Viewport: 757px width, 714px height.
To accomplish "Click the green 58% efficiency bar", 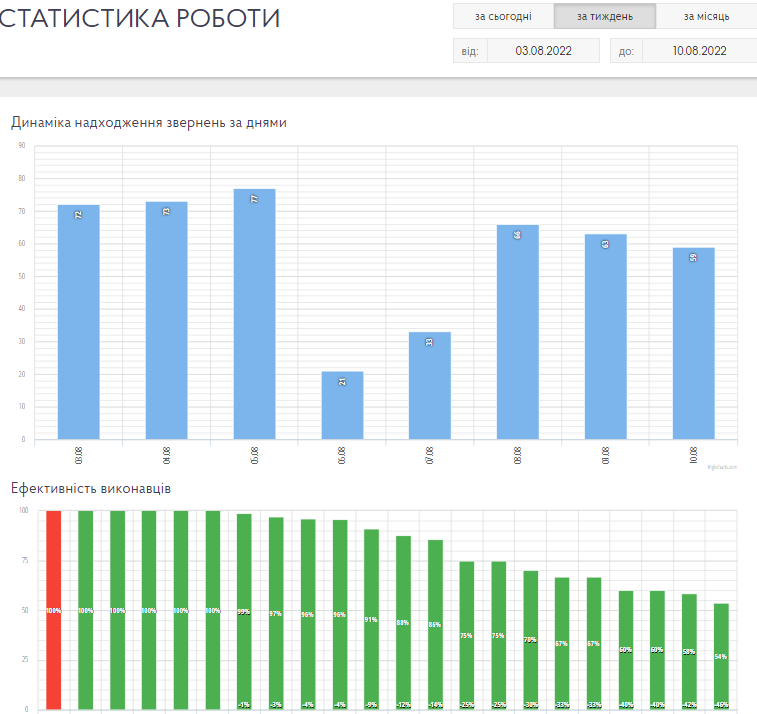I will point(689,652).
